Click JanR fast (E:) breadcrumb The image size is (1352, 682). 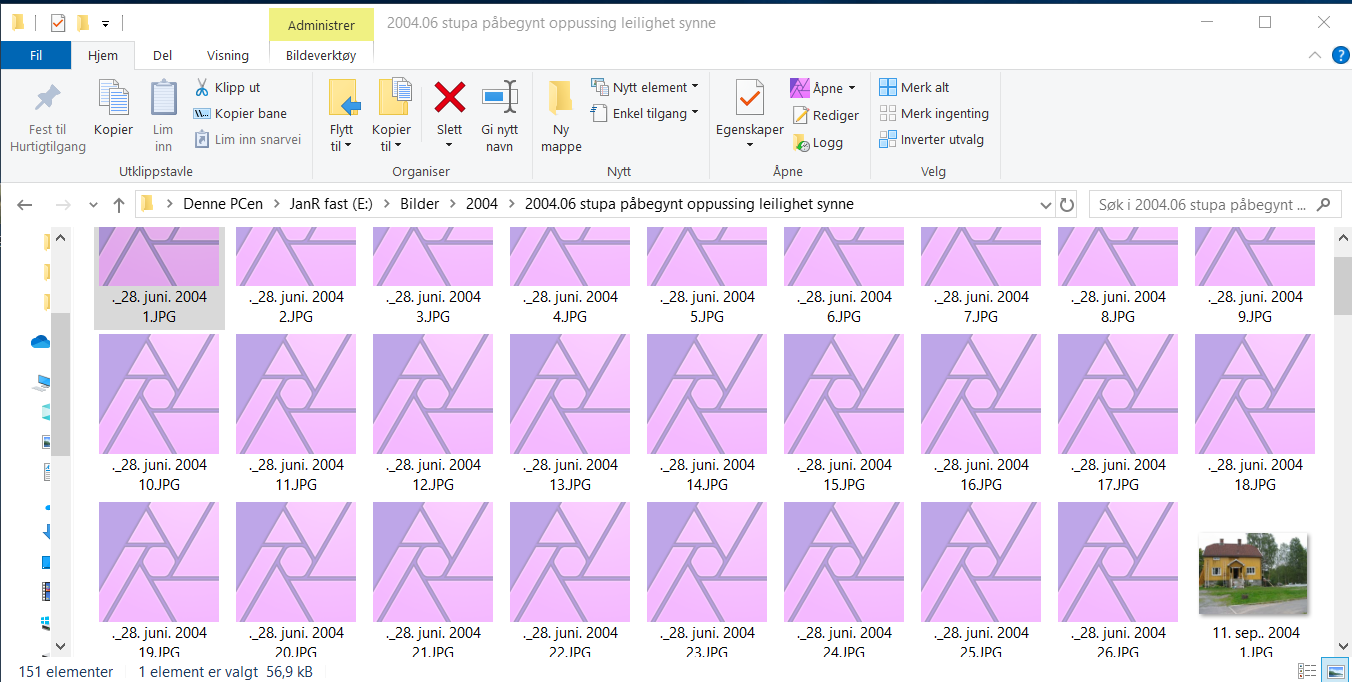coord(331,204)
